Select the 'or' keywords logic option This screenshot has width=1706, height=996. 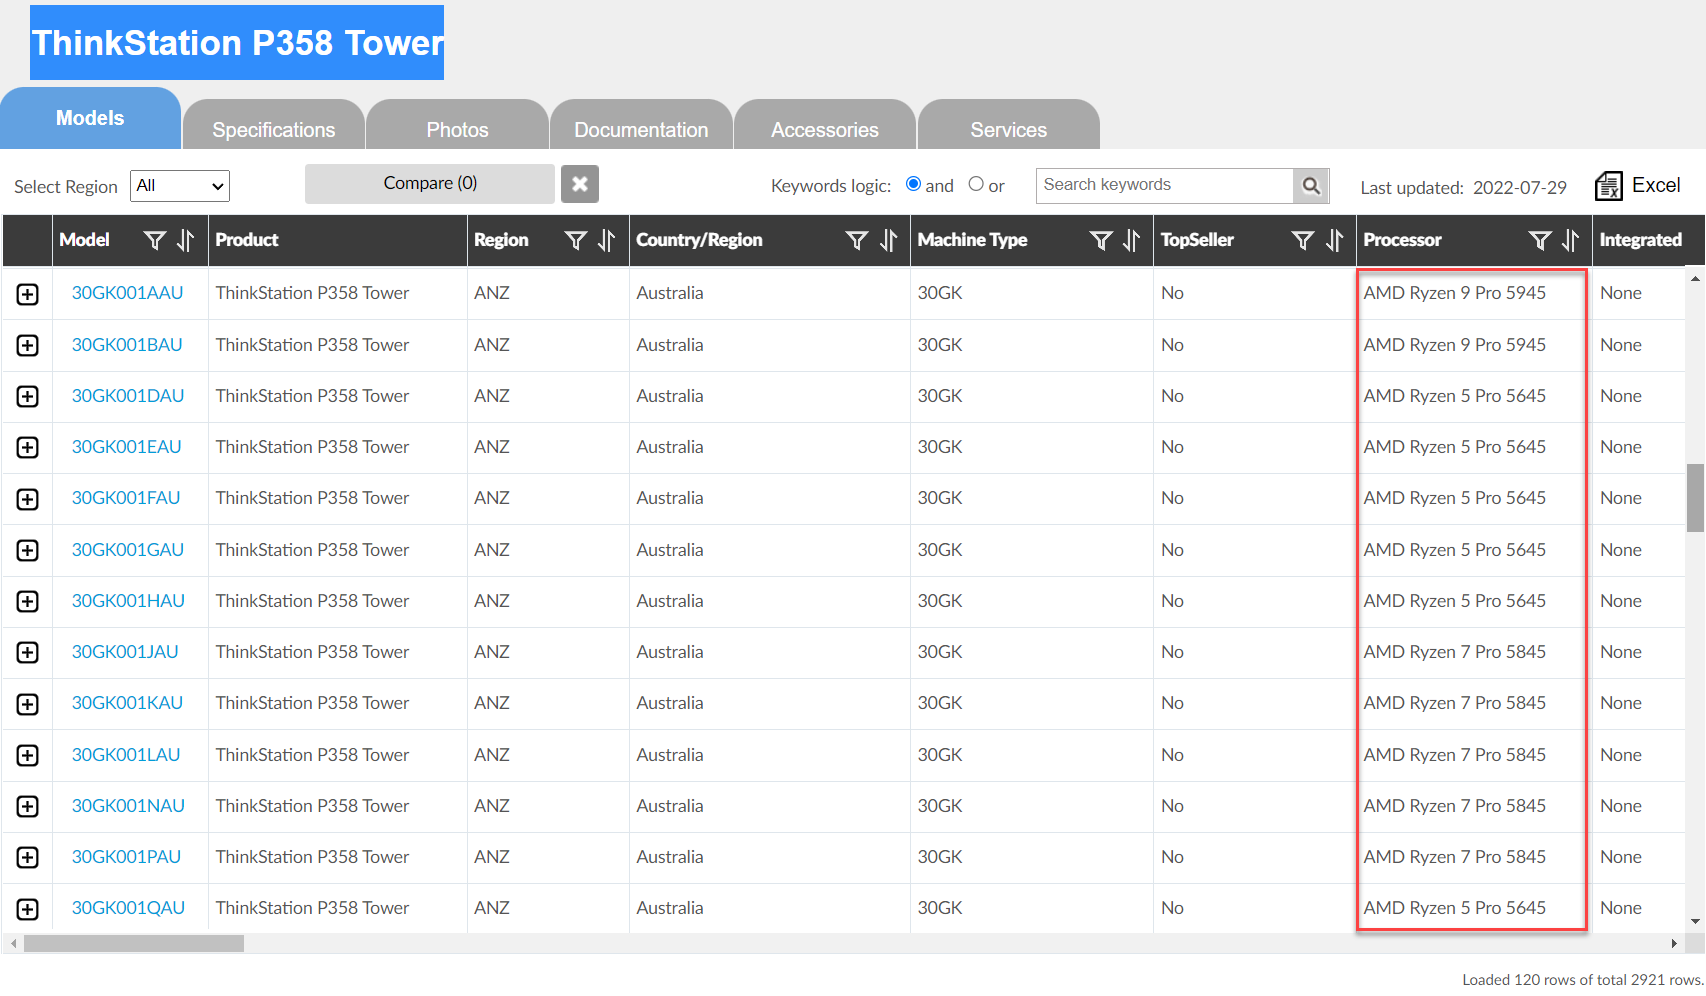pos(976,184)
